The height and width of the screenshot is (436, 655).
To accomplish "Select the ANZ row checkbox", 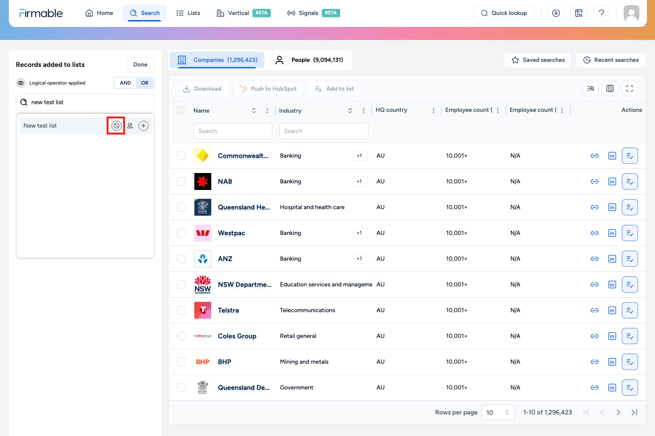I will (x=181, y=259).
